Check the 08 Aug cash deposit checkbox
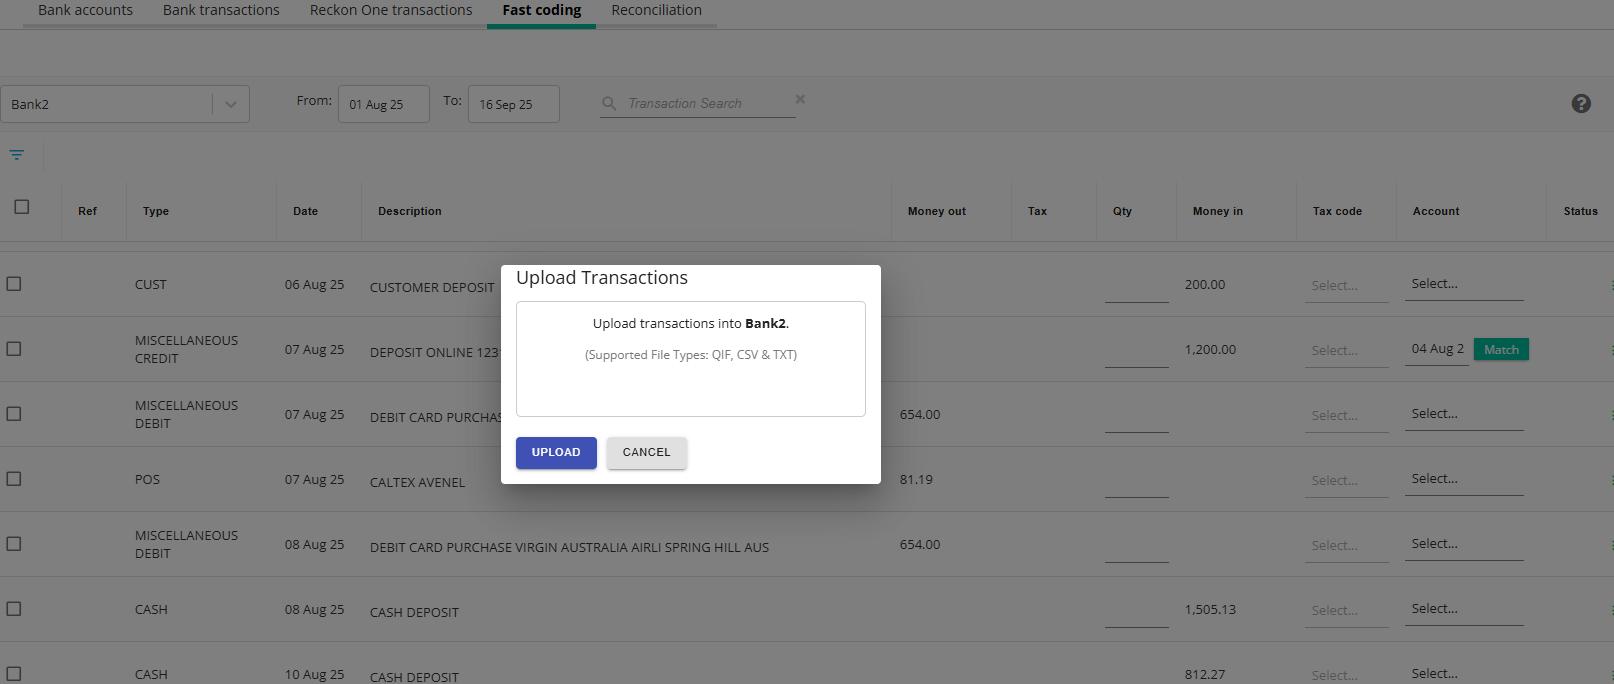Screen dimensions: 1614x684 (14, 609)
